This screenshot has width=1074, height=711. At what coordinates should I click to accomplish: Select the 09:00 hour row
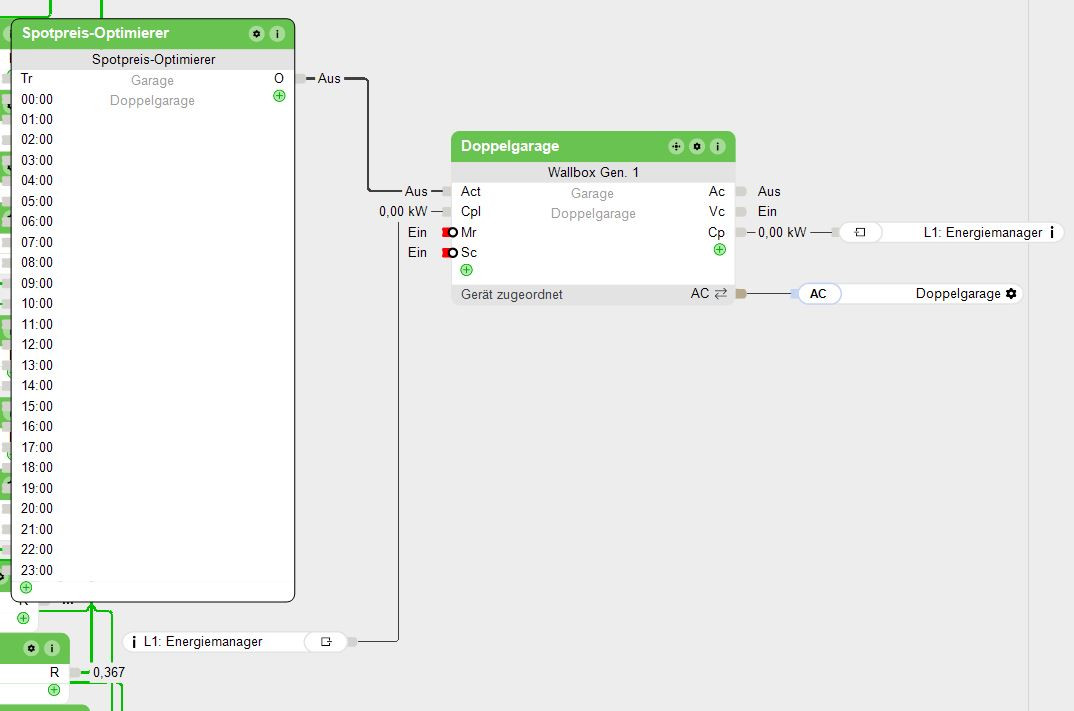click(x=37, y=283)
